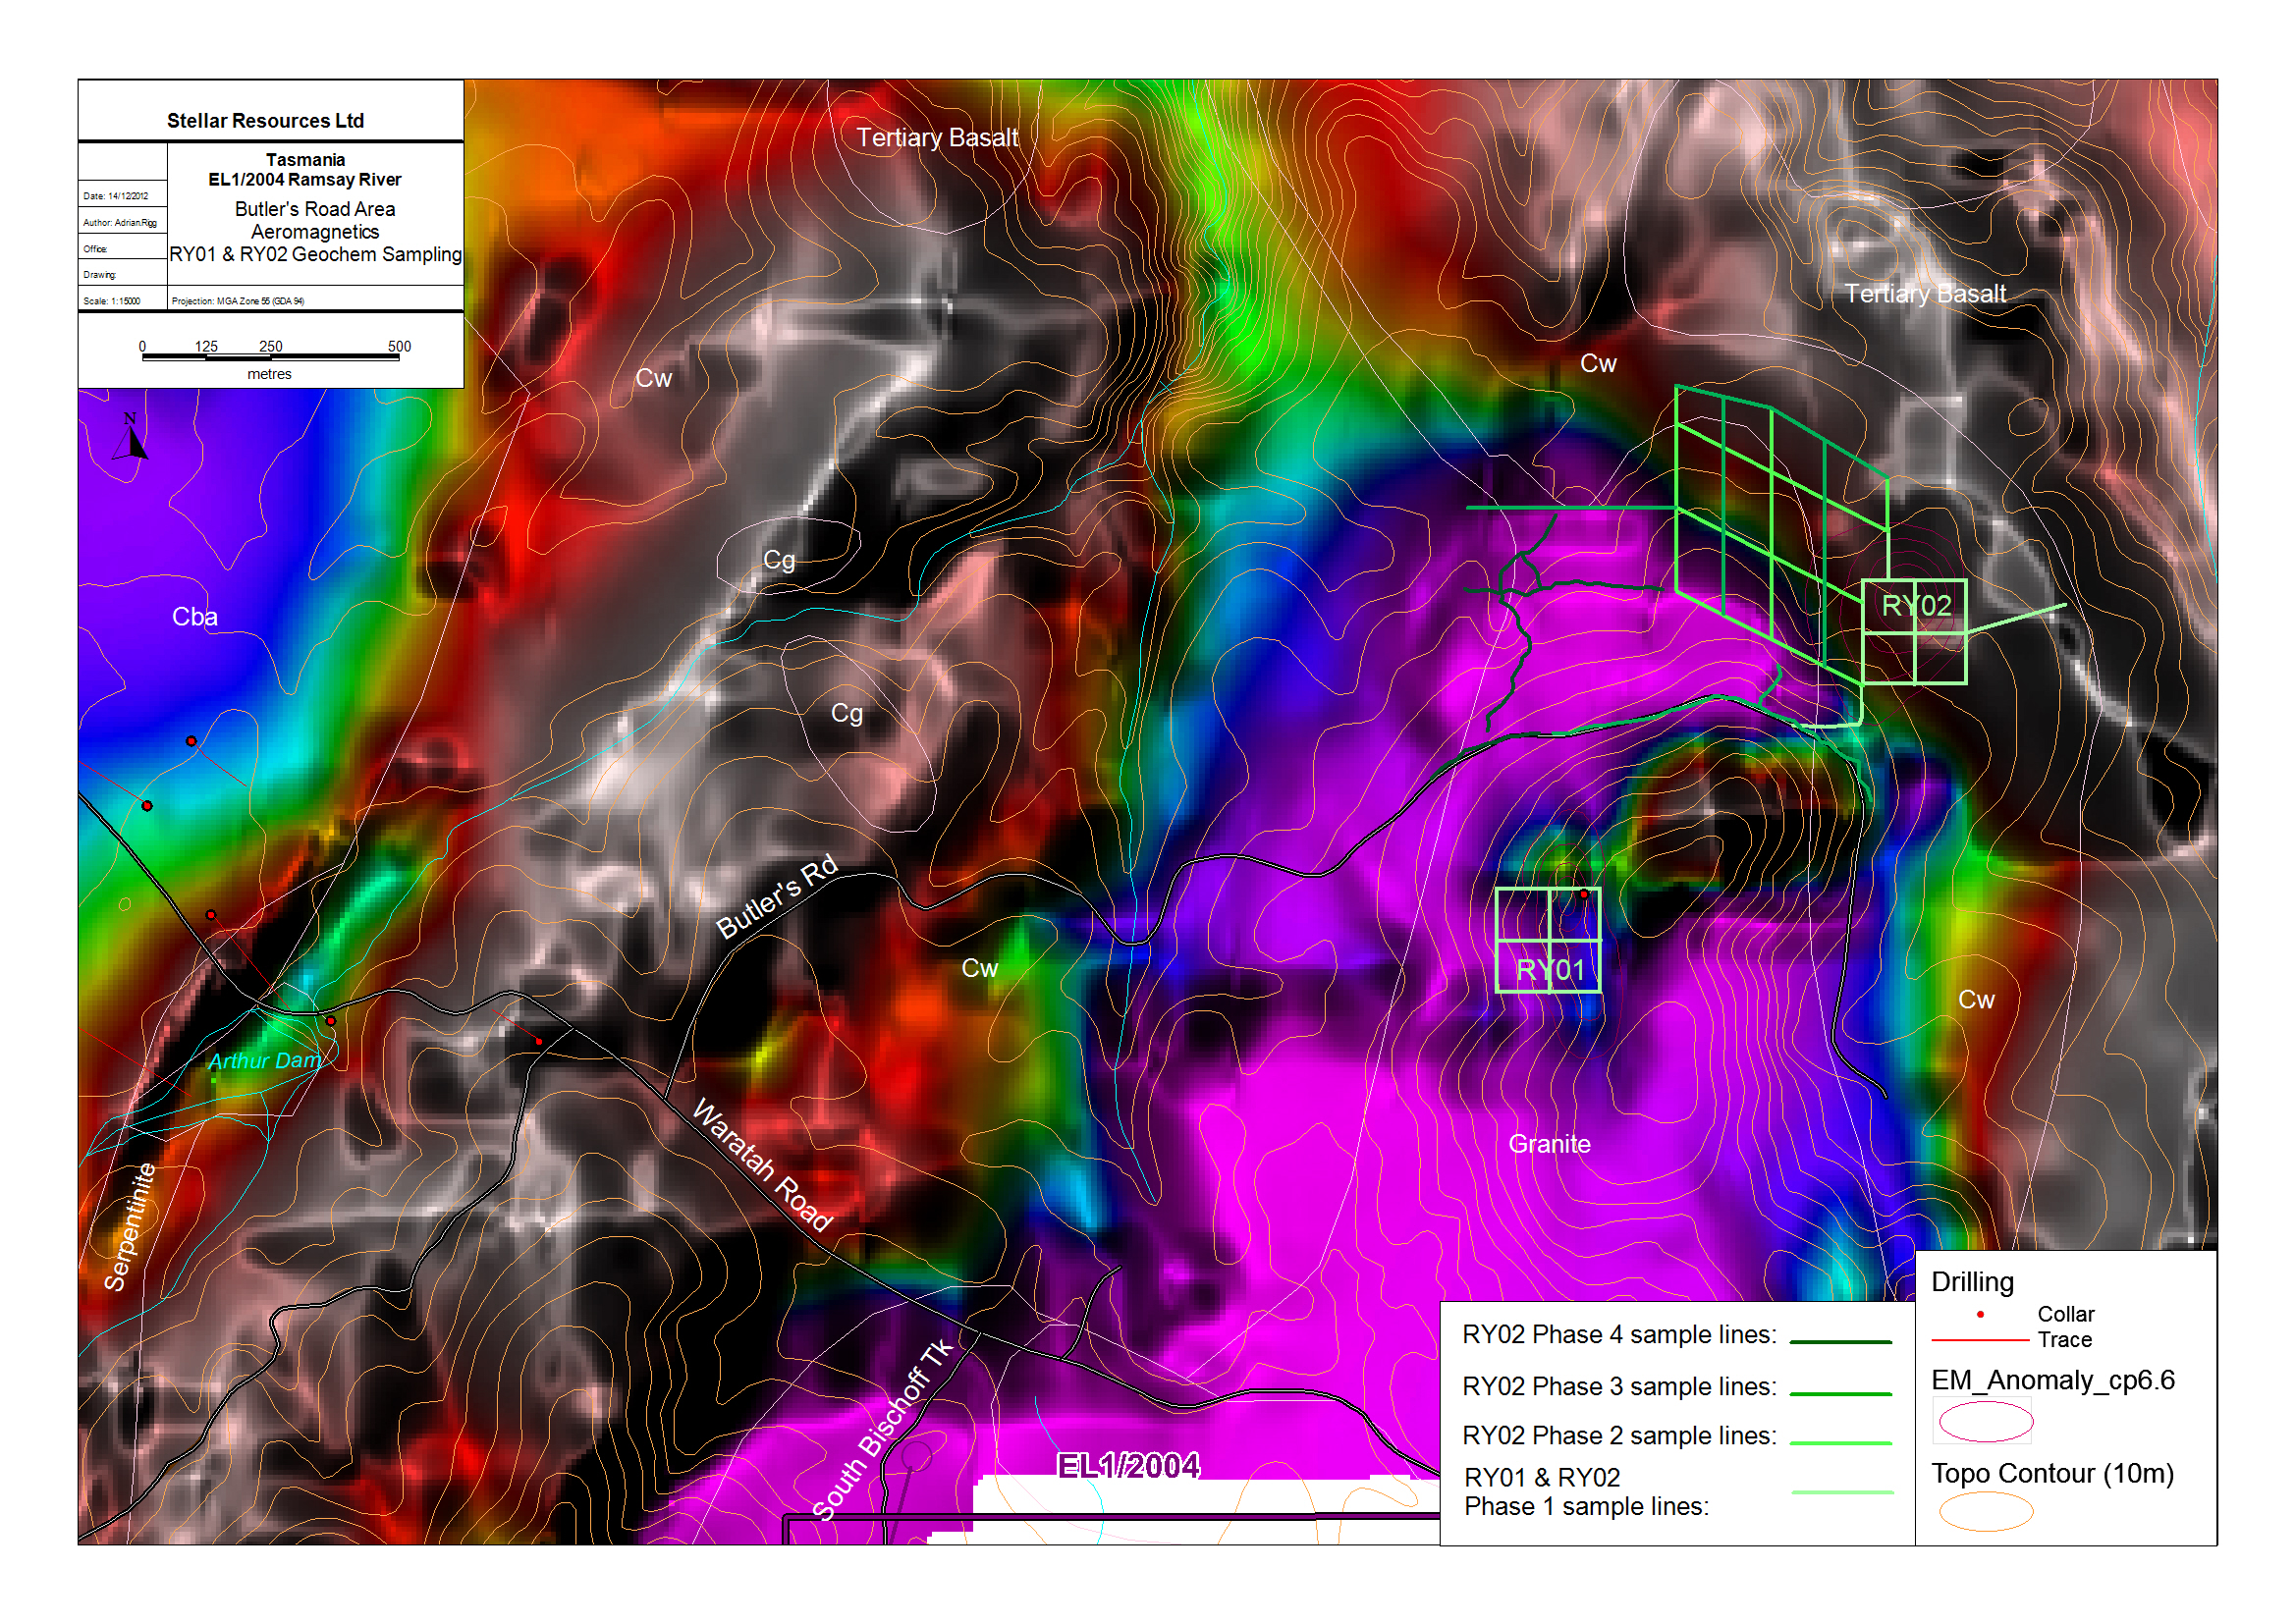
Task: Click the RY01 sample grid box
Action: point(1547,940)
